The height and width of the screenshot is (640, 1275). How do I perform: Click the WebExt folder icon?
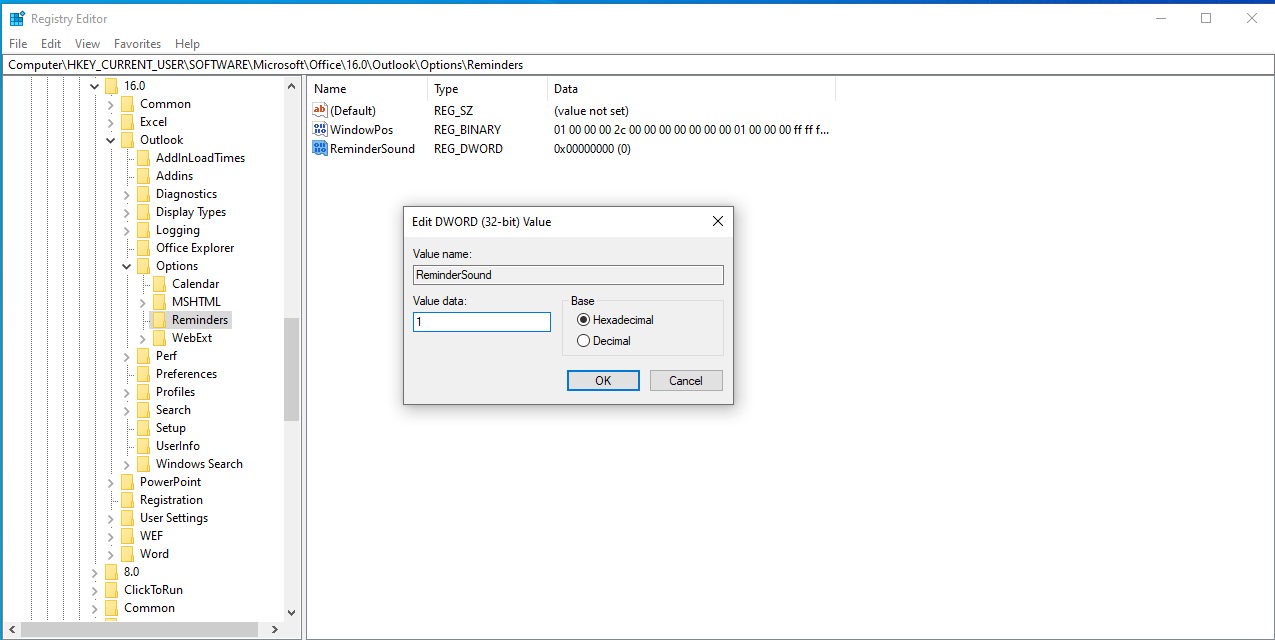[159, 338]
